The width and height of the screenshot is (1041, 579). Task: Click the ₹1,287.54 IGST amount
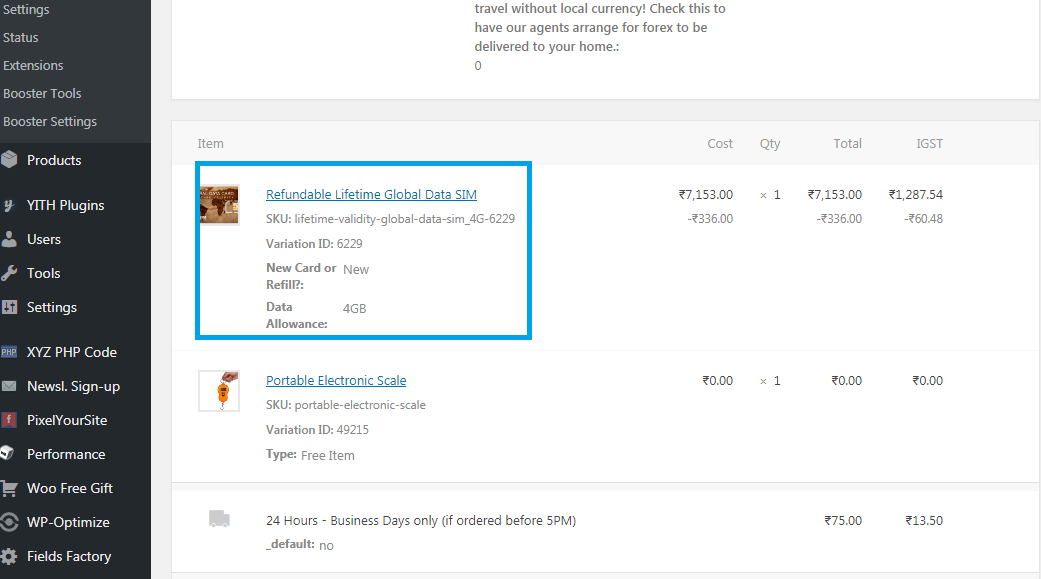click(x=916, y=195)
